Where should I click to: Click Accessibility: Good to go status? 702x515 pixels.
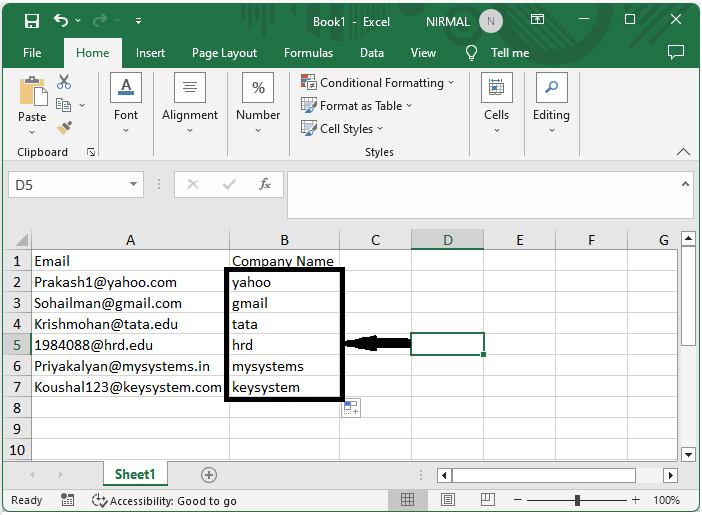point(164,500)
